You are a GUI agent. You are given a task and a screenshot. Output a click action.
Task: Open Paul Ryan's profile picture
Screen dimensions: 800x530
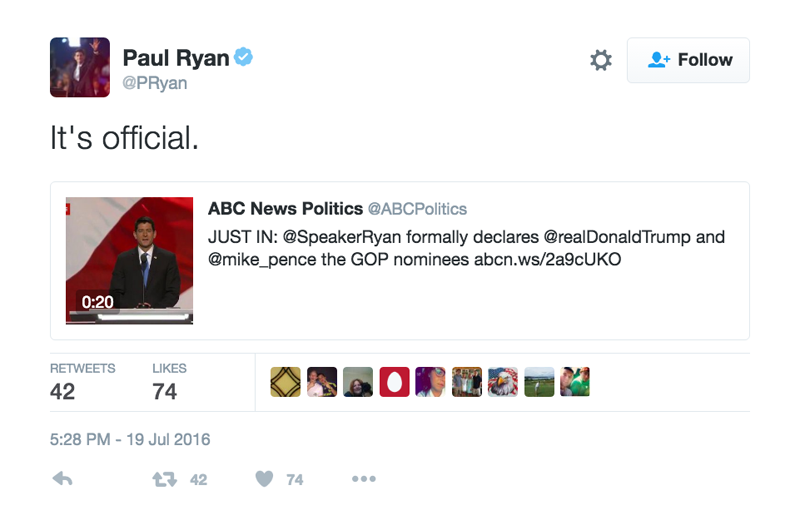coord(79,67)
